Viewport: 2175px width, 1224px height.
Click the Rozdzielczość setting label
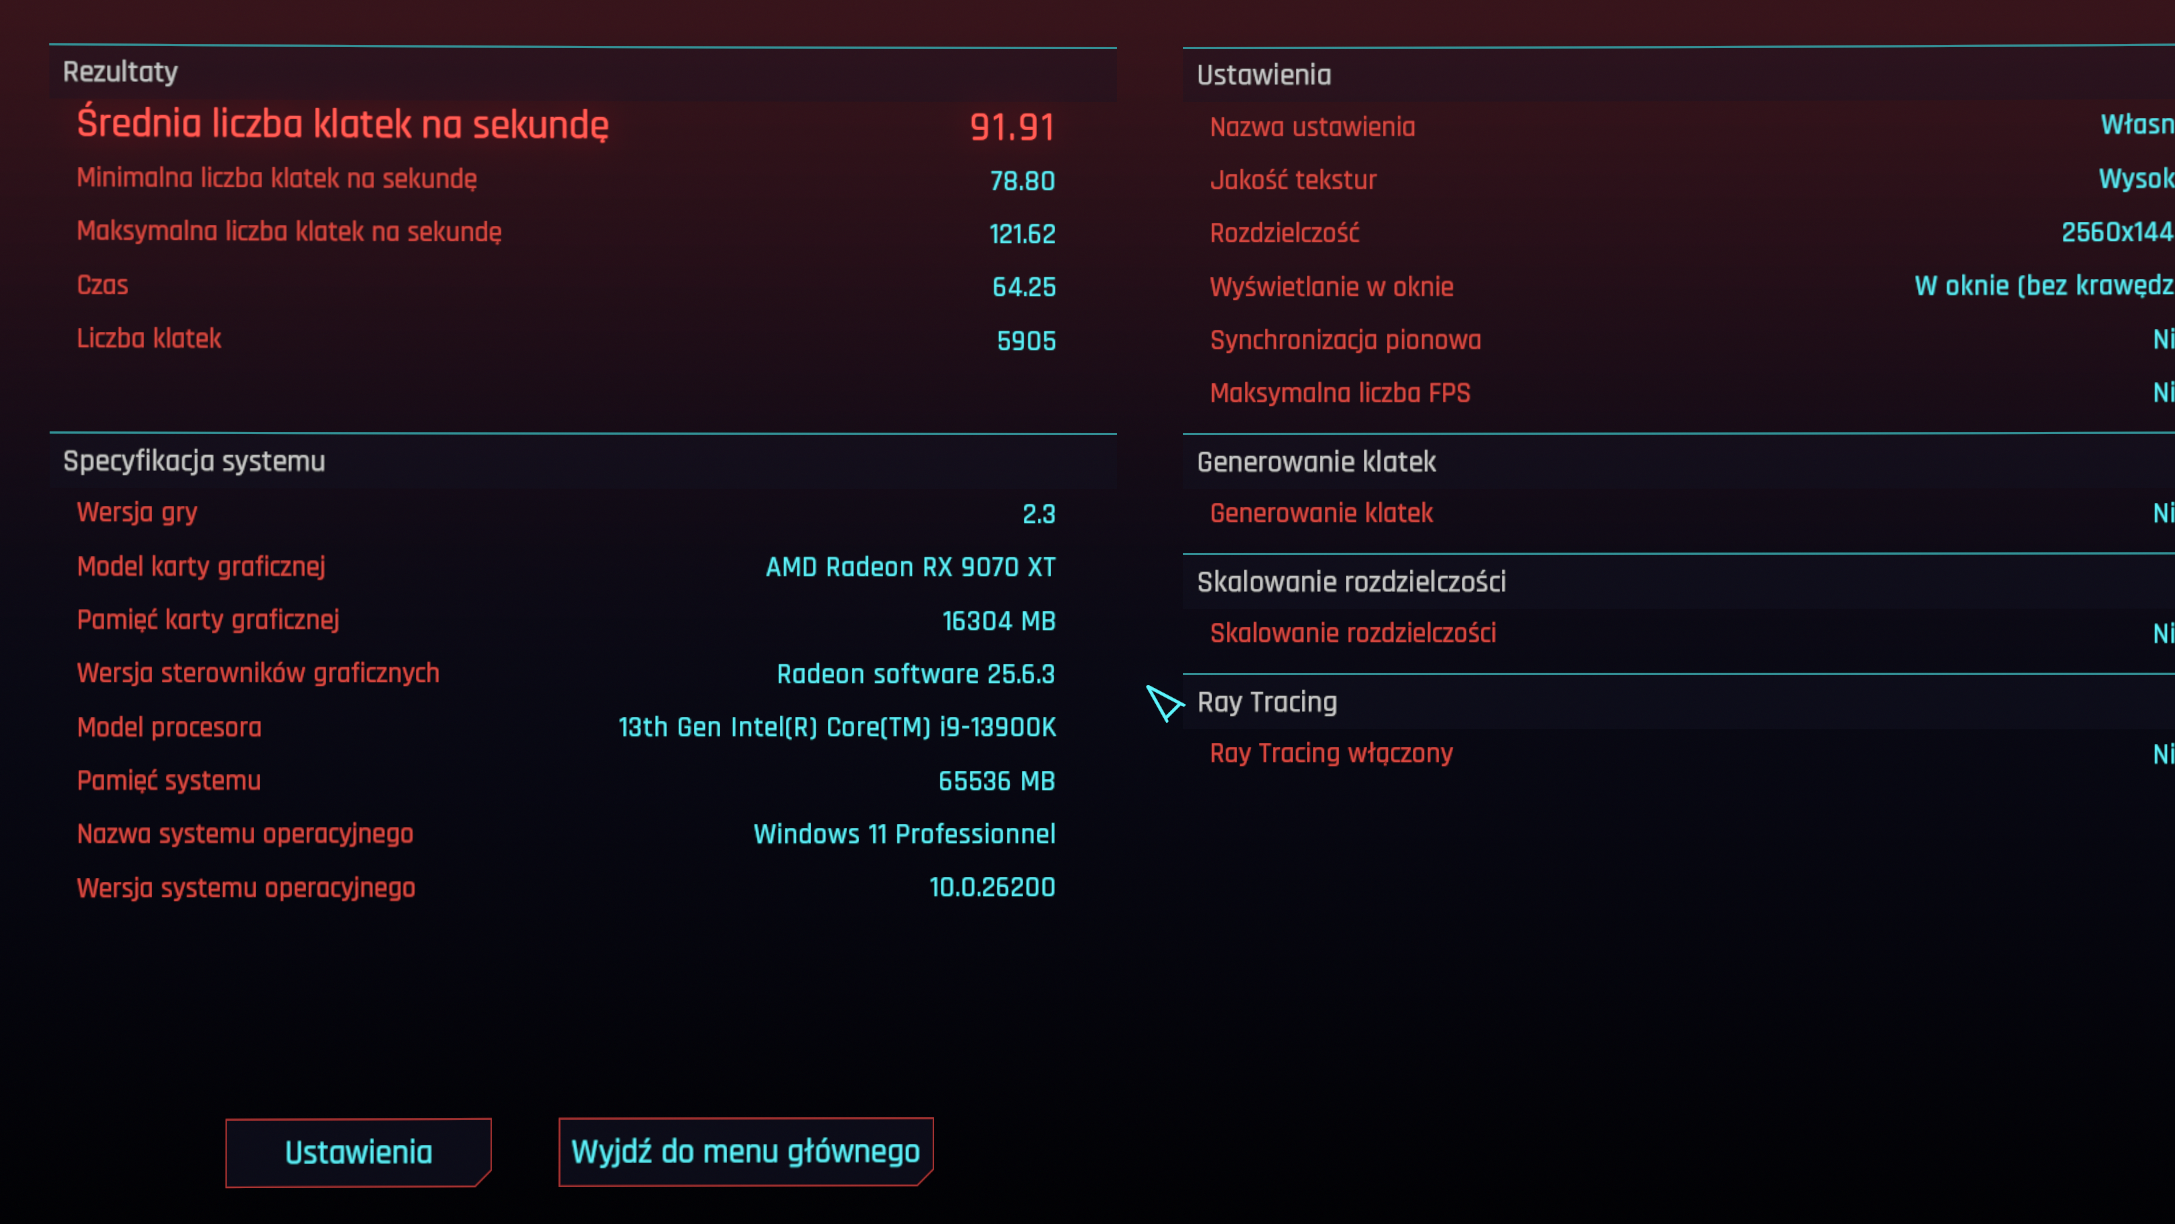[1284, 233]
